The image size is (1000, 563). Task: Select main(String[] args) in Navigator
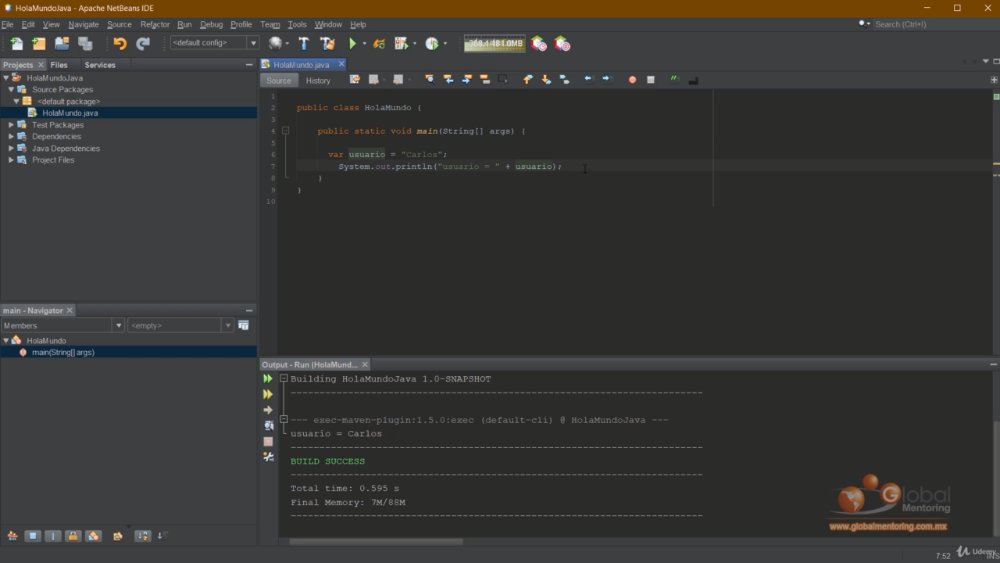(63, 352)
